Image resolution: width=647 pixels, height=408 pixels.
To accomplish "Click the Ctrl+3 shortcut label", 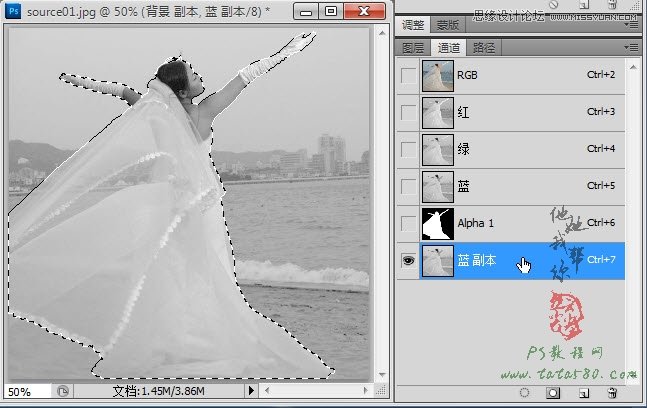I will tap(601, 112).
